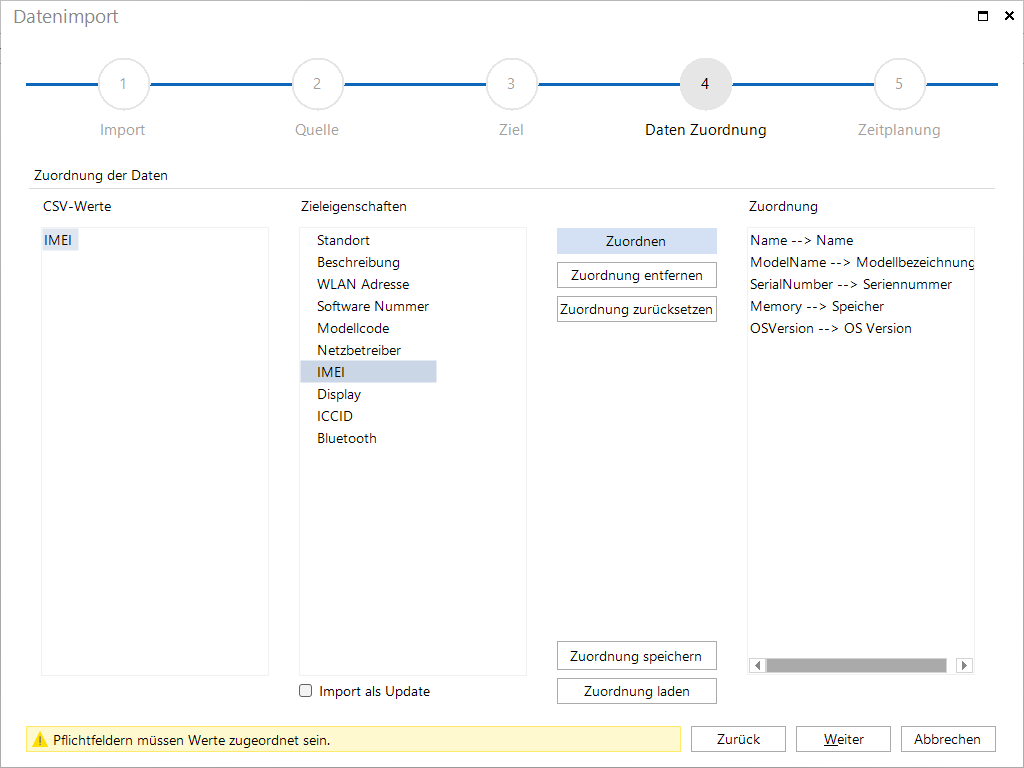The width and height of the screenshot is (1024, 768).
Task: Load a mapping with Zuordnung laden
Action: [x=637, y=691]
